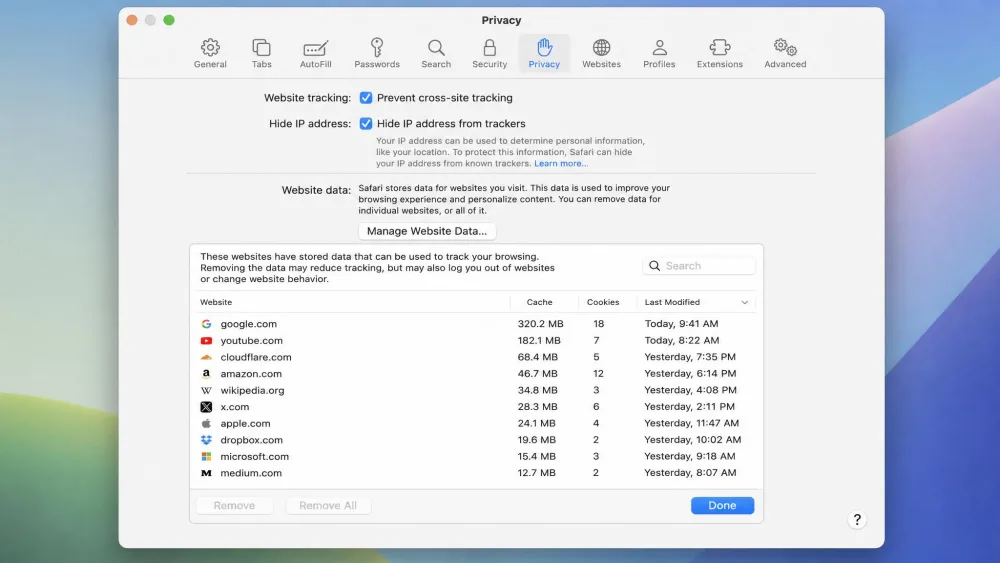Click Manage Website Data button

[x=427, y=231]
